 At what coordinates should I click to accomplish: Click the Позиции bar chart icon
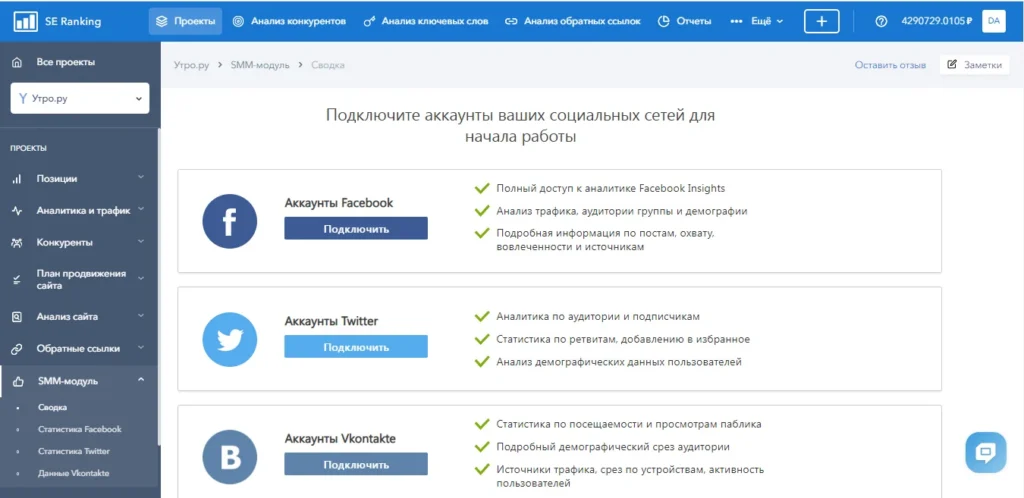17,178
